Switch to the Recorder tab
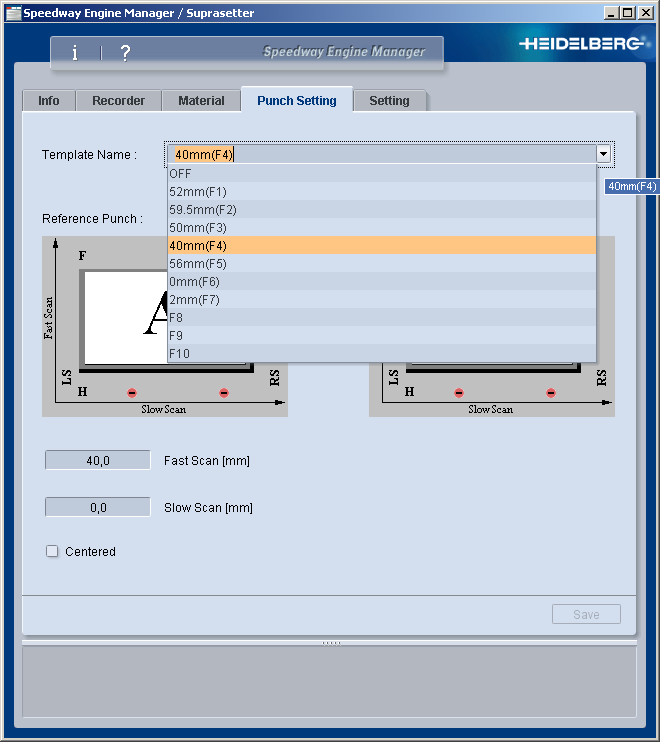Image resolution: width=660 pixels, height=742 pixels. pos(118,101)
